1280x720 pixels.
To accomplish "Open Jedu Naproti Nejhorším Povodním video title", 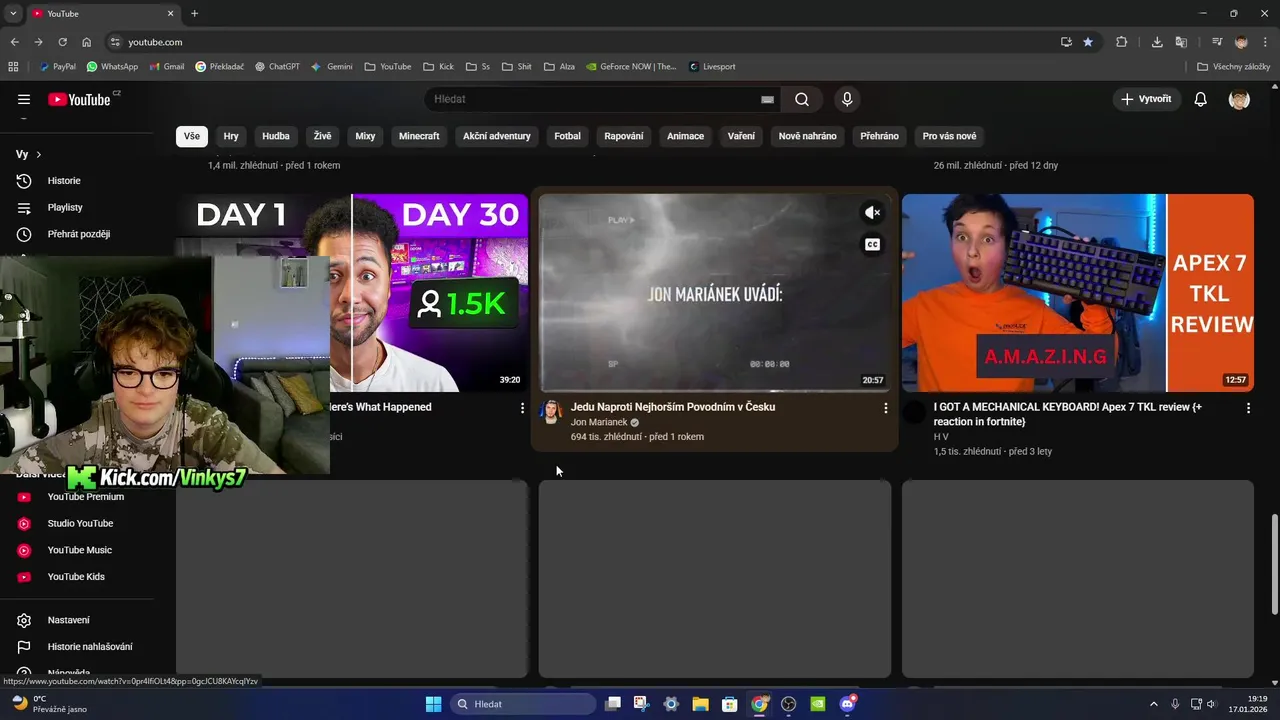I will coord(673,407).
